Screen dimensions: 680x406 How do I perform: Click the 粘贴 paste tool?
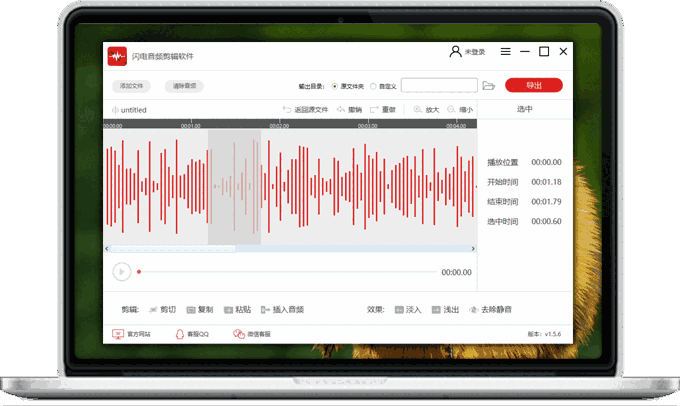237,310
